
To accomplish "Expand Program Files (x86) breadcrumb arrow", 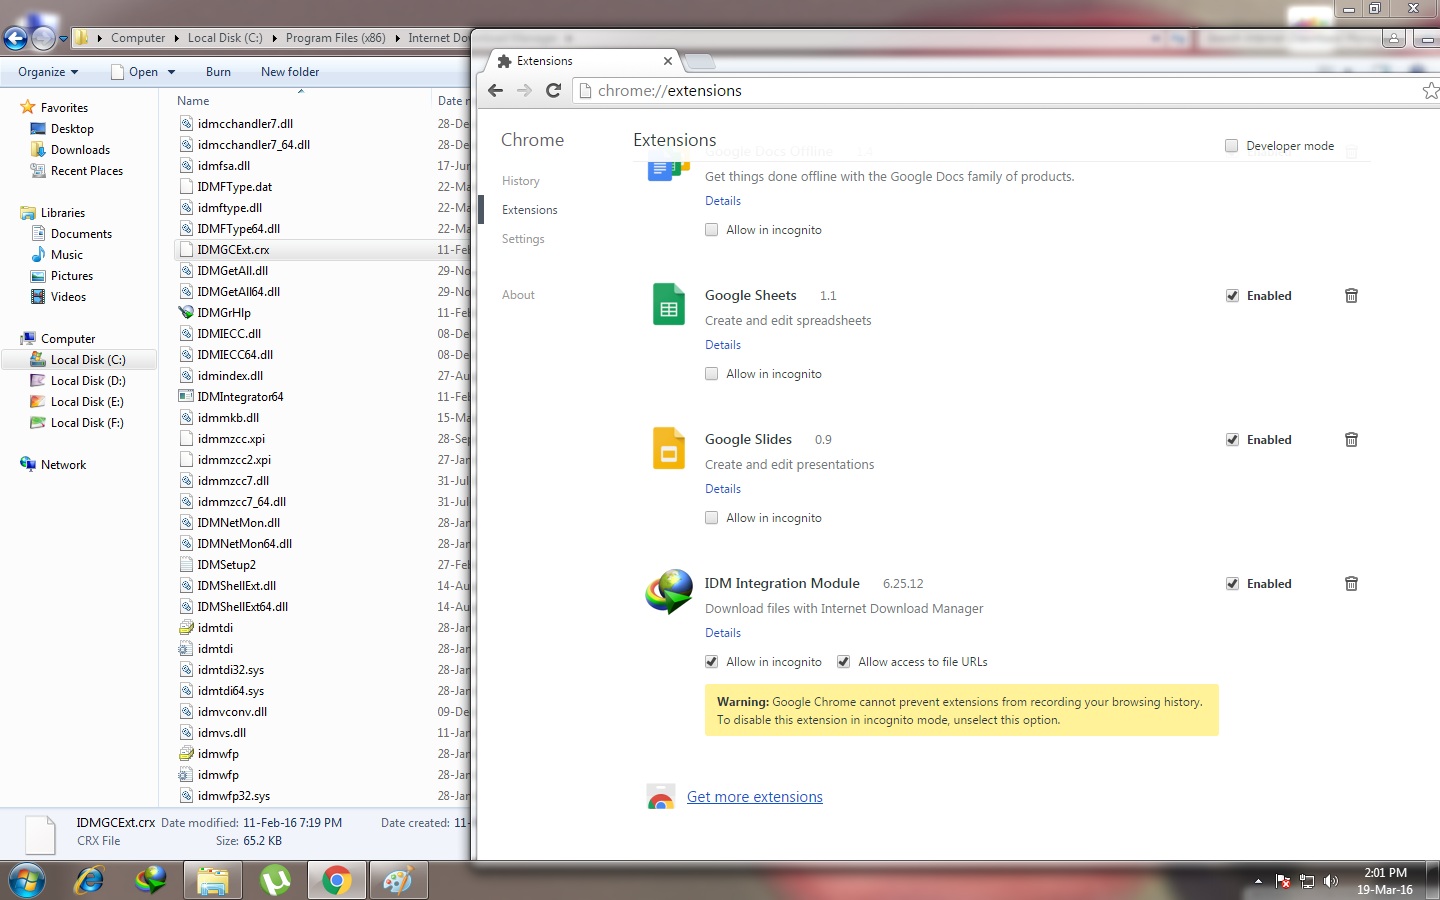I will 397,38.
